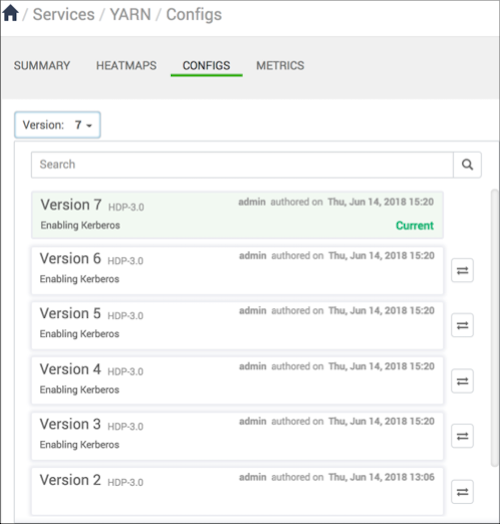The height and width of the screenshot is (524, 500).
Task: Select the current Version 7 entry
Action: (237, 215)
